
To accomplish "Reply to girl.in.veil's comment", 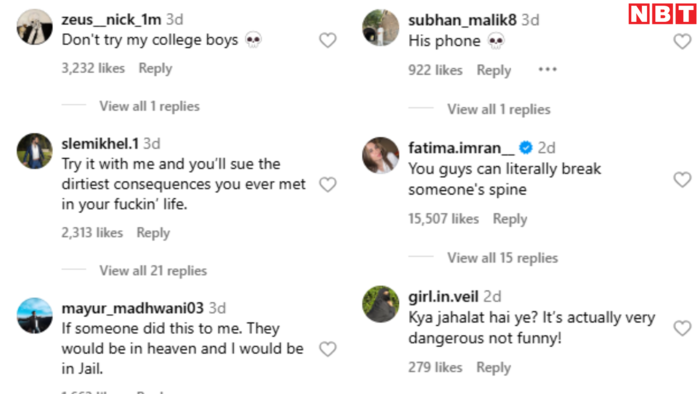I will click(x=493, y=367).
